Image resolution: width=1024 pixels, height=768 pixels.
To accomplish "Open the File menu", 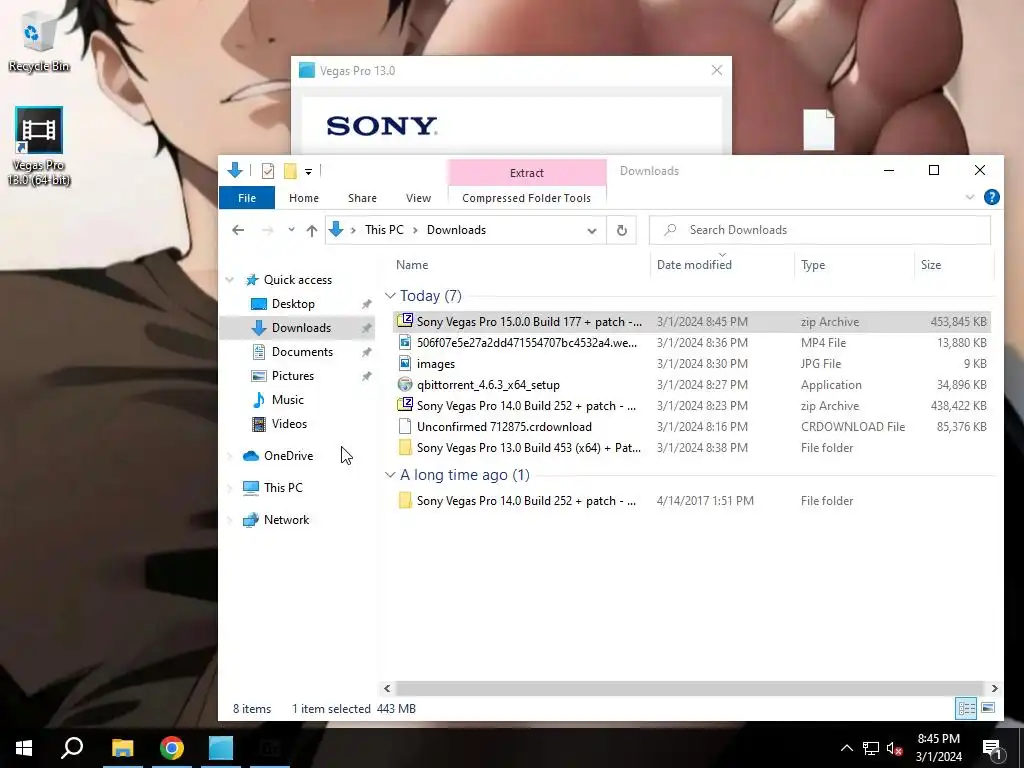I will (x=247, y=198).
